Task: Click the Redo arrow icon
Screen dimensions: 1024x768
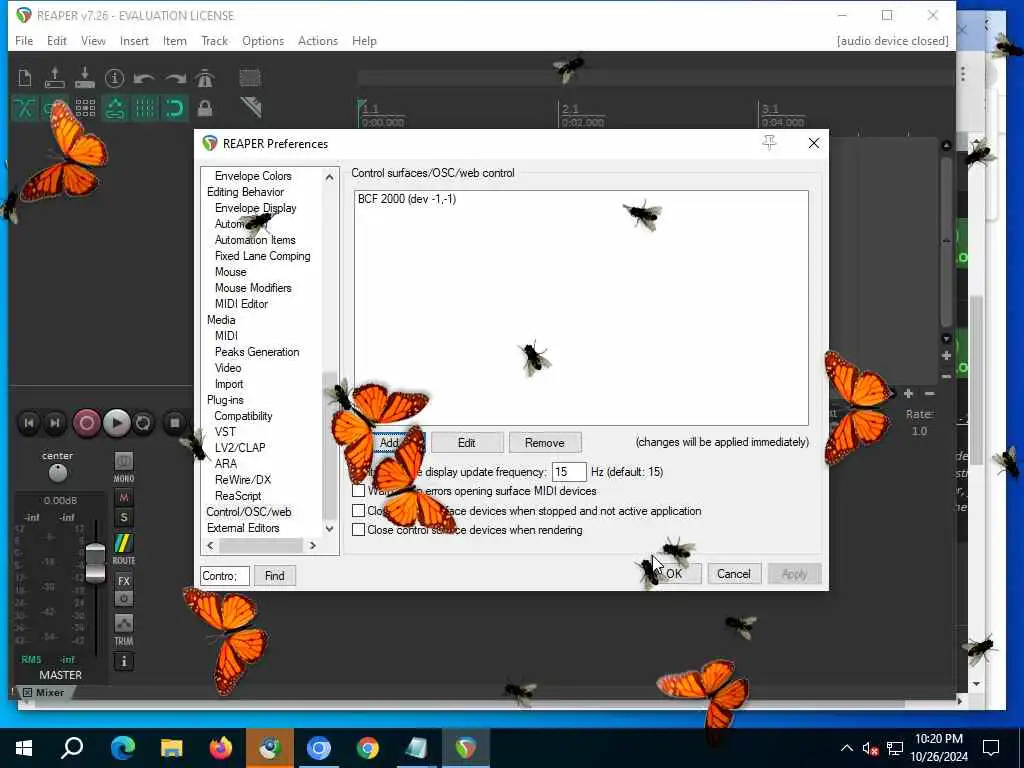Action: coord(174,79)
